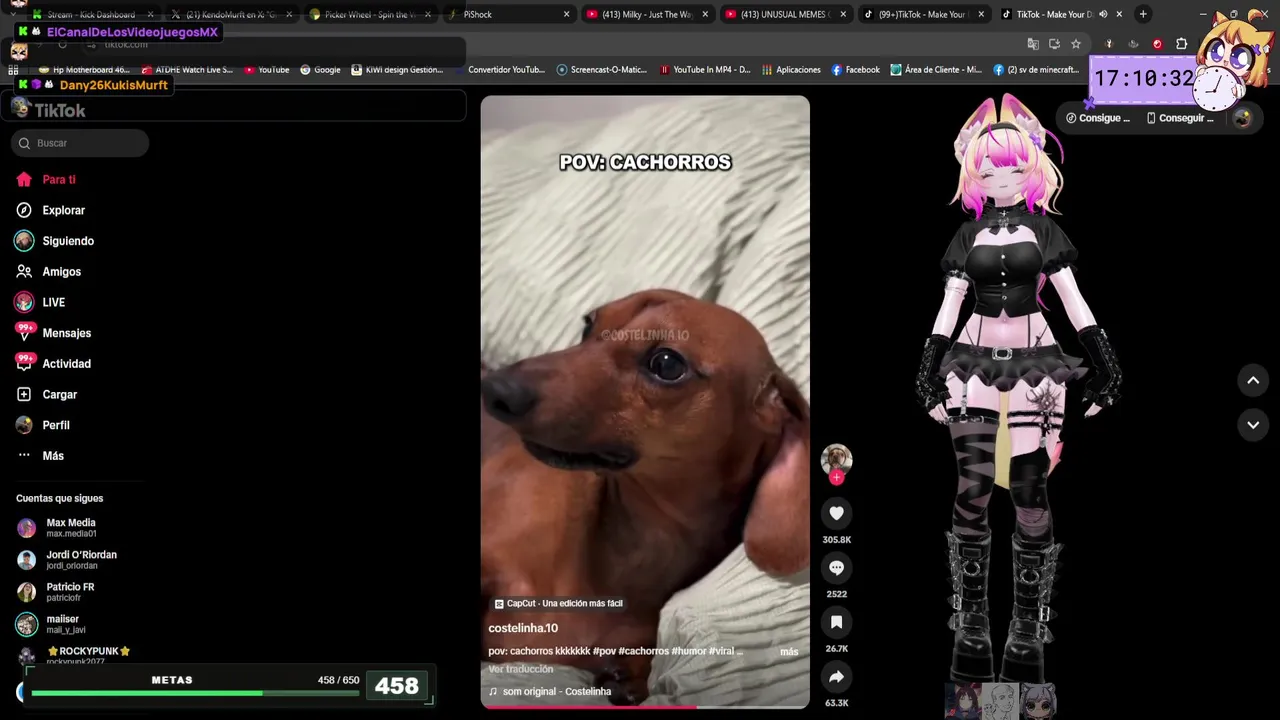Open a new browser tab with plus
This screenshot has width=1280, height=720.
coord(1143,14)
